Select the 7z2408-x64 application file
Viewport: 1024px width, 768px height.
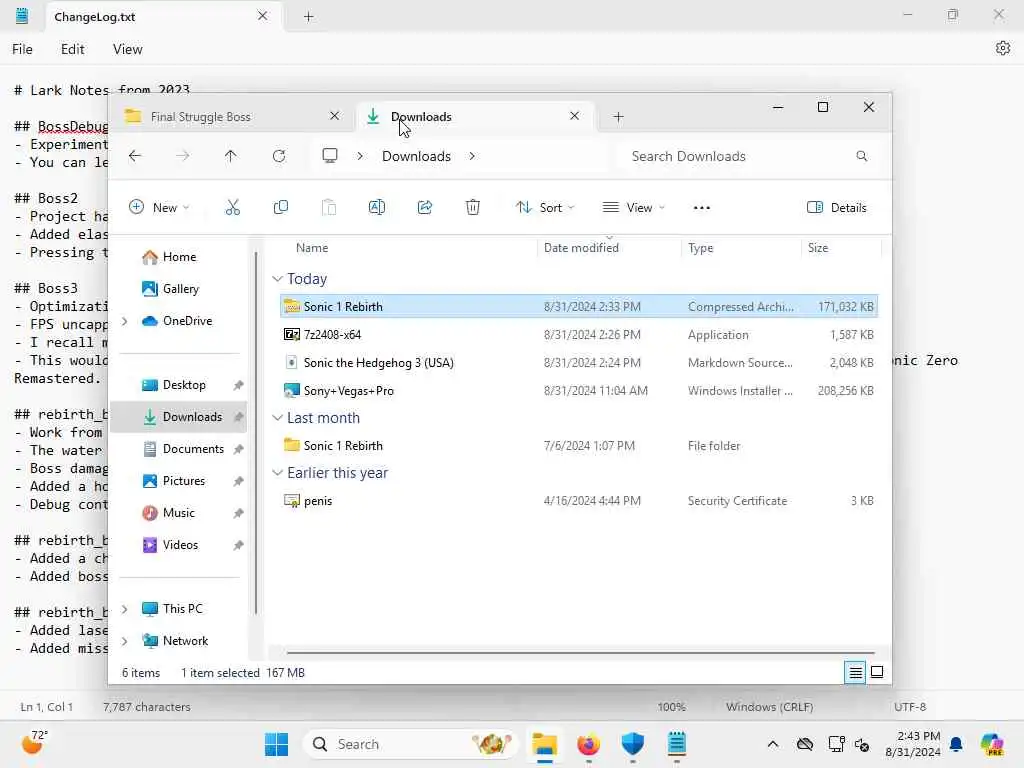click(x=579, y=334)
